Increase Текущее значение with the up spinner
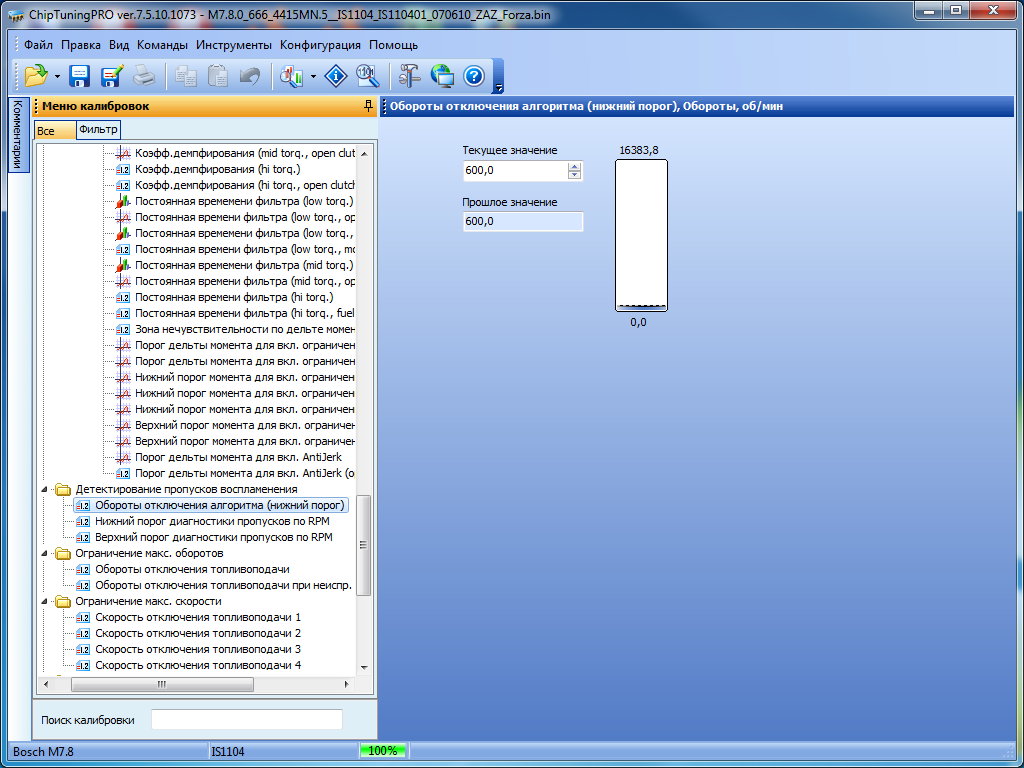Viewport: 1024px width, 768px height. 574,167
